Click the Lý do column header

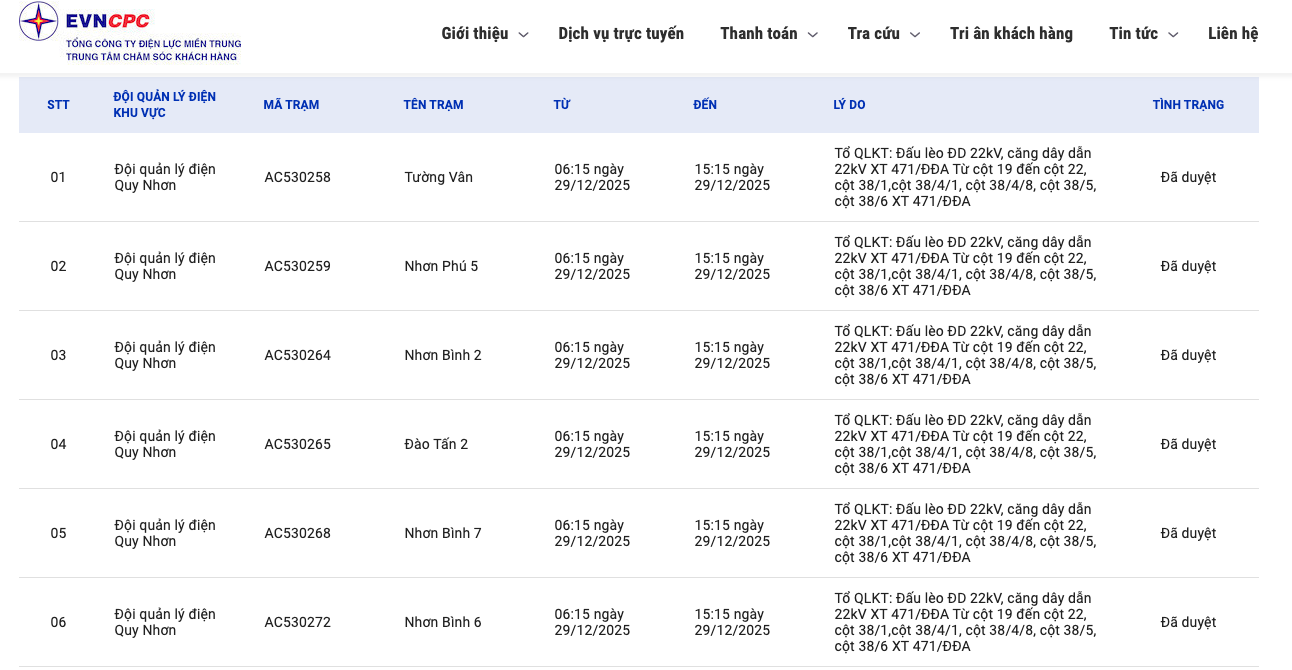point(849,105)
